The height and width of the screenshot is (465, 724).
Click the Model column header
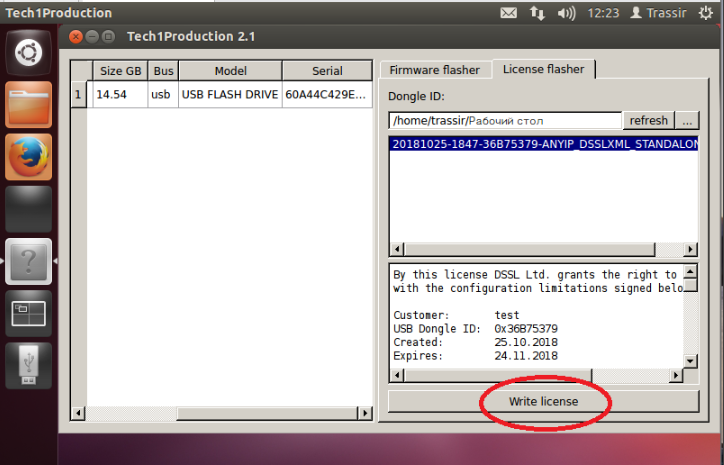tap(230, 71)
